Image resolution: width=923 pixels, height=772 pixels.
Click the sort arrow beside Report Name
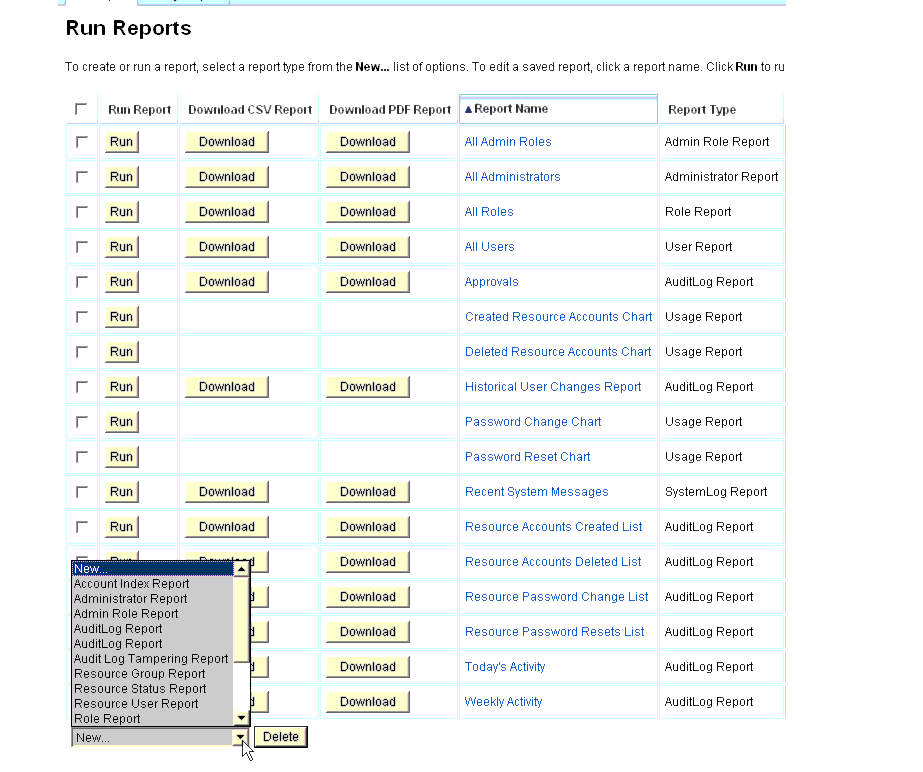(x=469, y=110)
